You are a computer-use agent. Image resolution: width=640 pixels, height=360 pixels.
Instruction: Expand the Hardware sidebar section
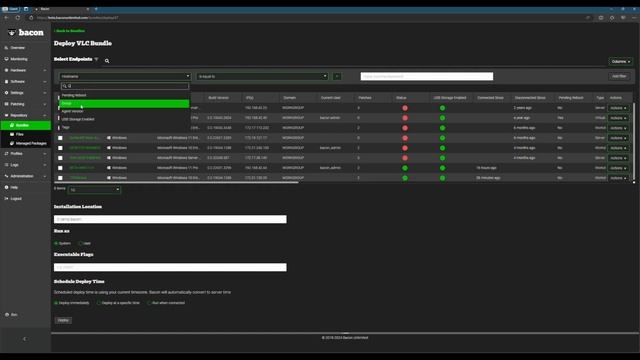pos(25,70)
